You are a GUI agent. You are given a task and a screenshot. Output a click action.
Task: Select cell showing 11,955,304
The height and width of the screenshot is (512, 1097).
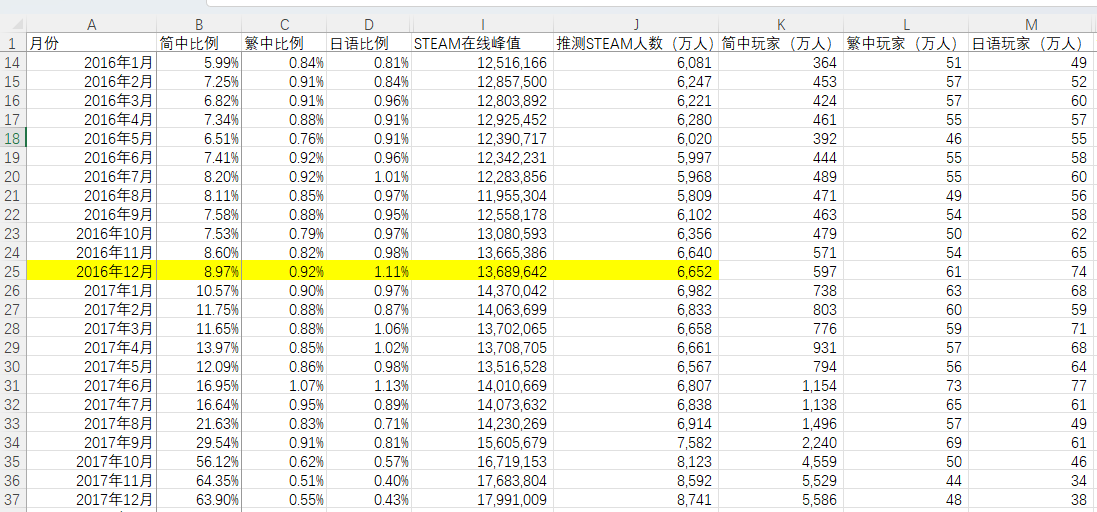pyautogui.click(x=482, y=195)
